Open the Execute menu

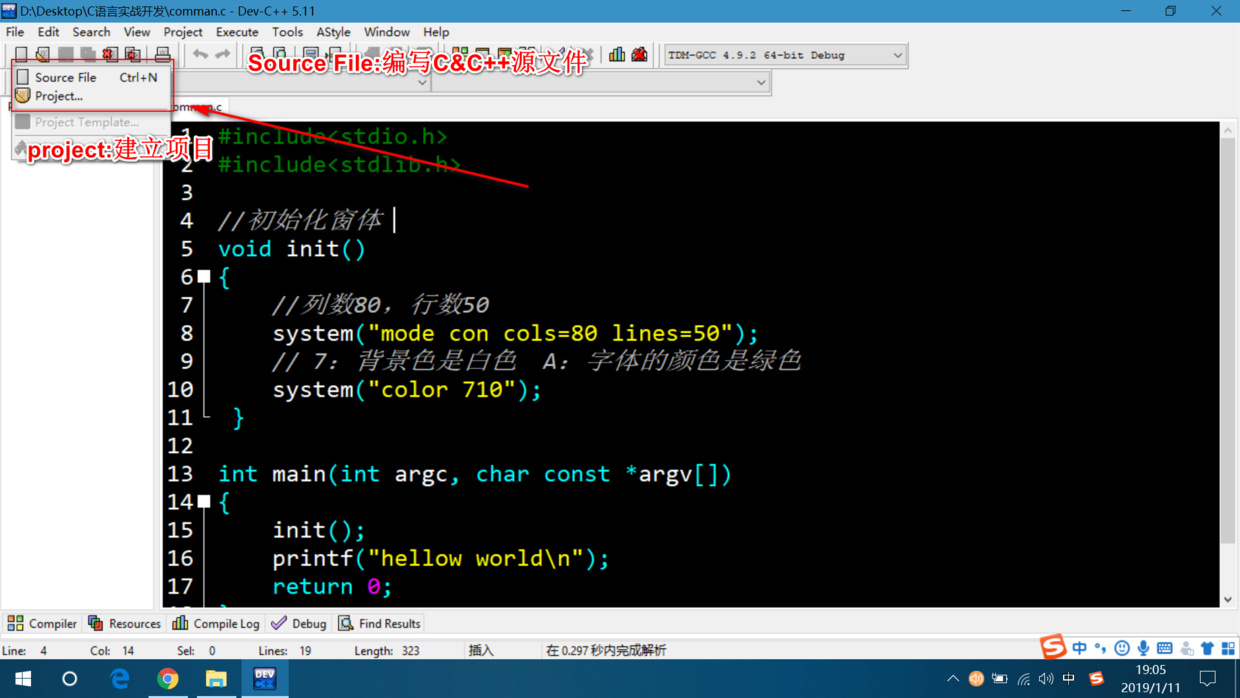point(237,32)
